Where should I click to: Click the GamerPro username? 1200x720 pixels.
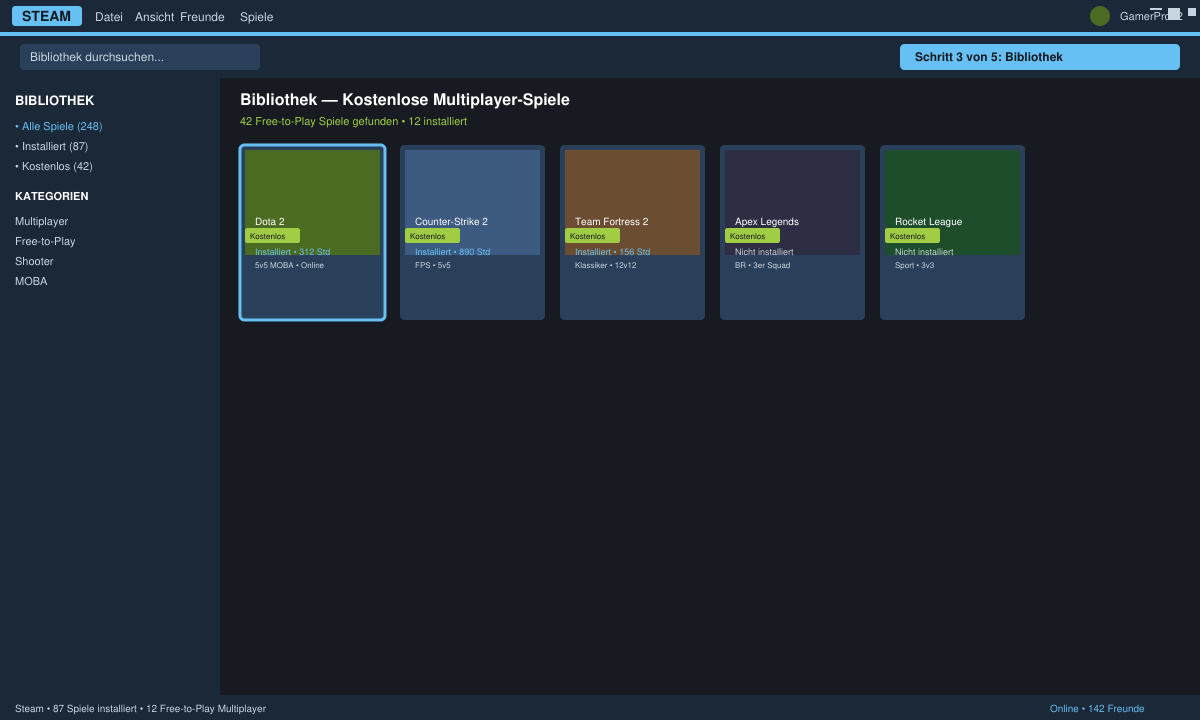(x=1151, y=16)
